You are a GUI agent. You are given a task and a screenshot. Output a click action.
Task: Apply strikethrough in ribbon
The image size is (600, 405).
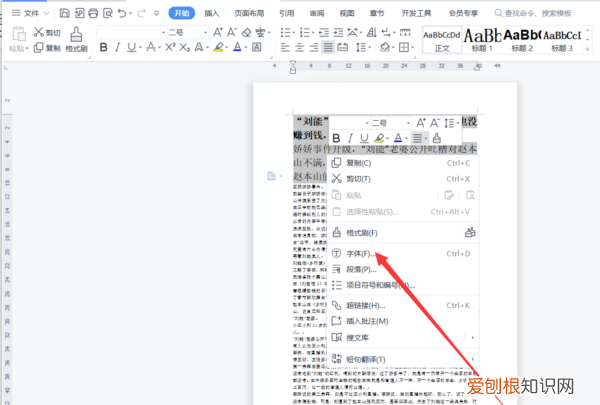click(151, 47)
